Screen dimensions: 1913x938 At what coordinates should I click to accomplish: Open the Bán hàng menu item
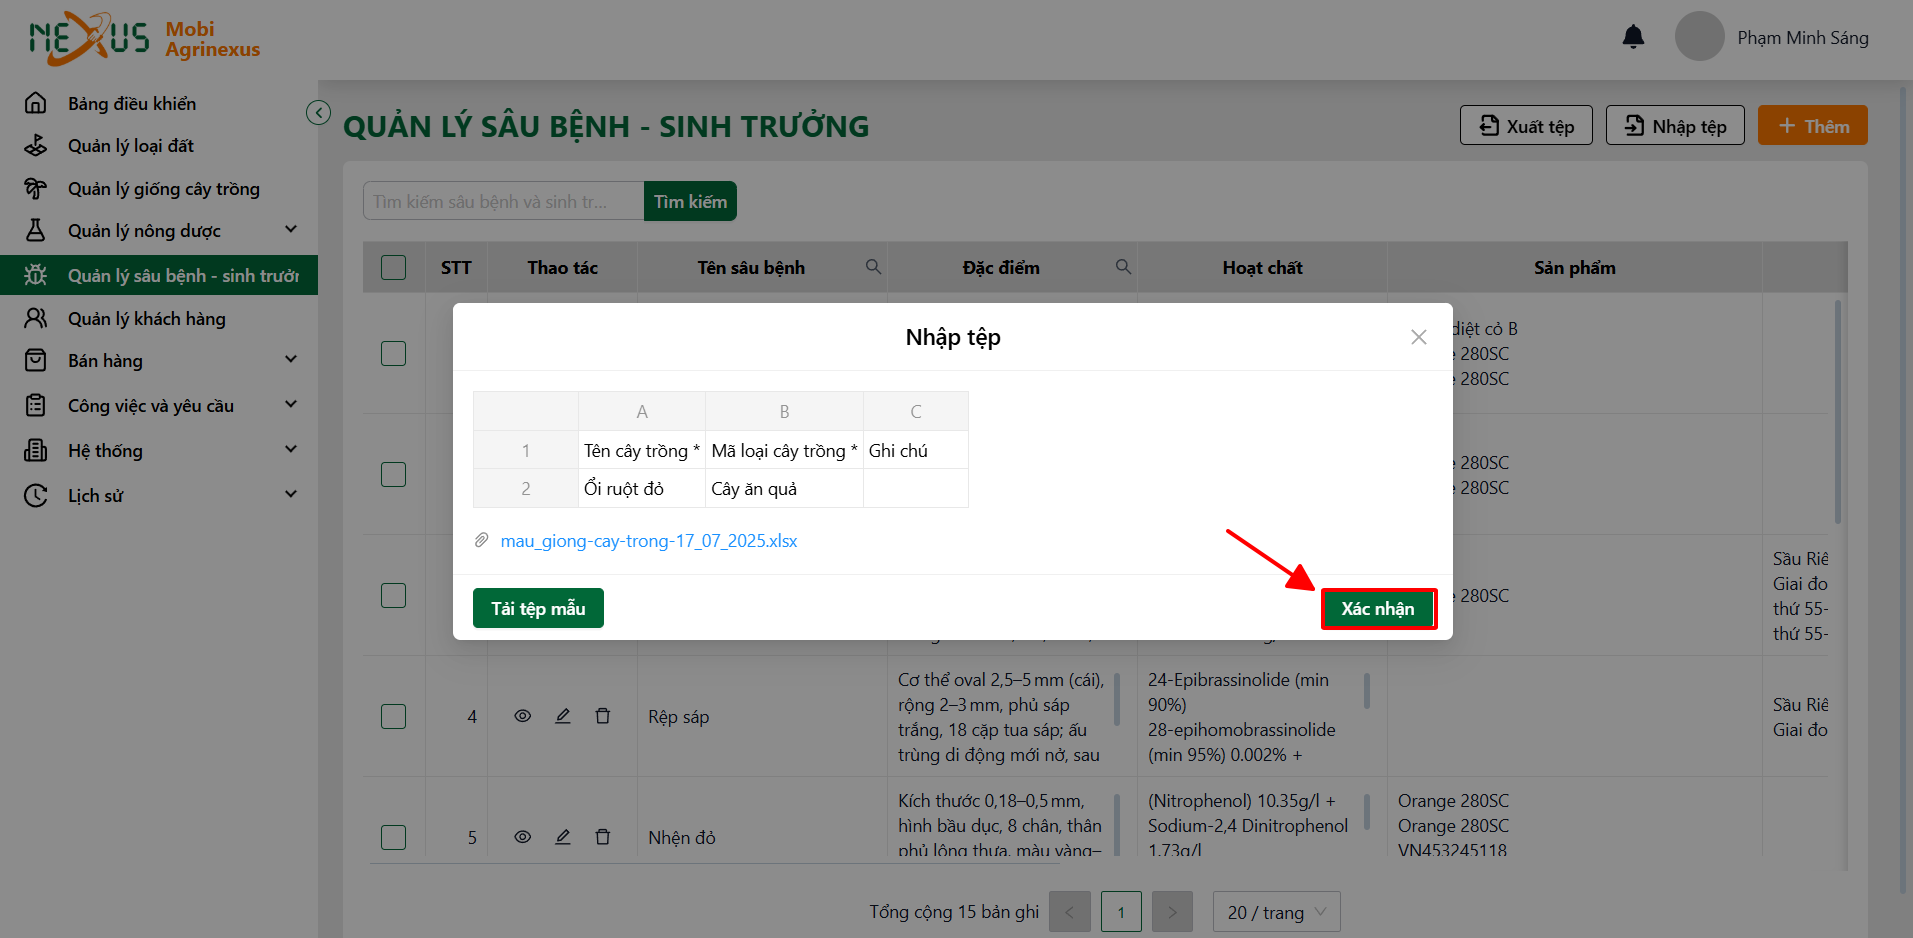pyautogui.click(x=159, y=360)
